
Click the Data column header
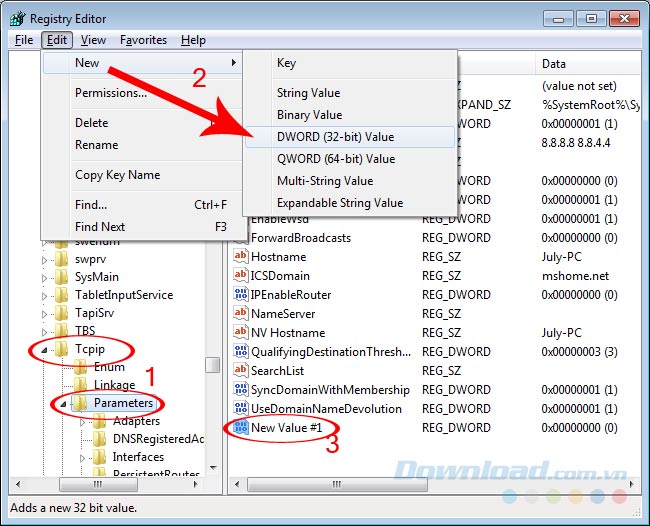[588, 64]
